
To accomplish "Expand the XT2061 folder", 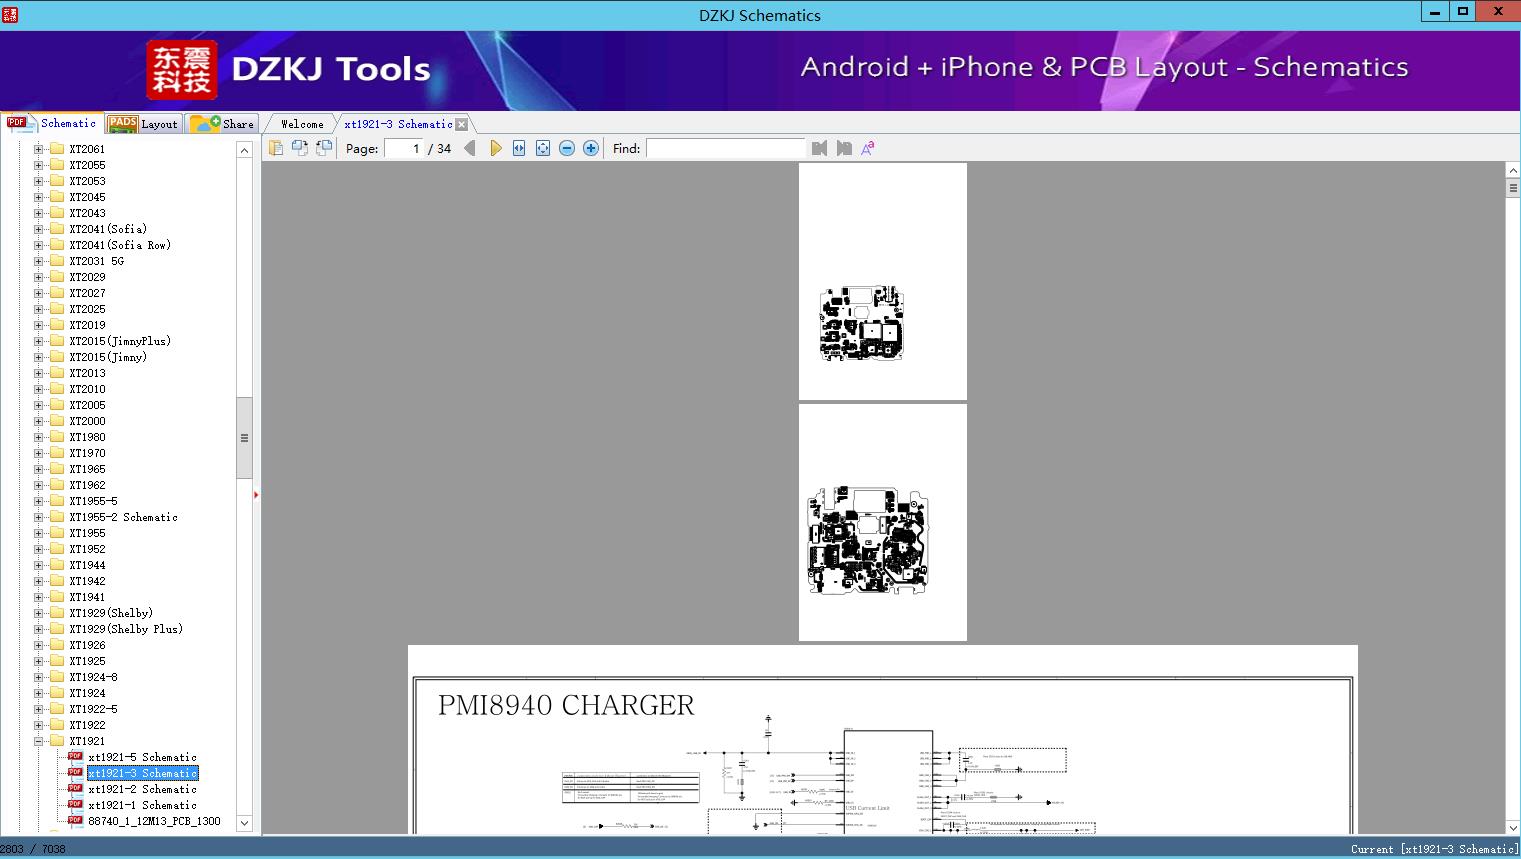I will tap(38, 149).
